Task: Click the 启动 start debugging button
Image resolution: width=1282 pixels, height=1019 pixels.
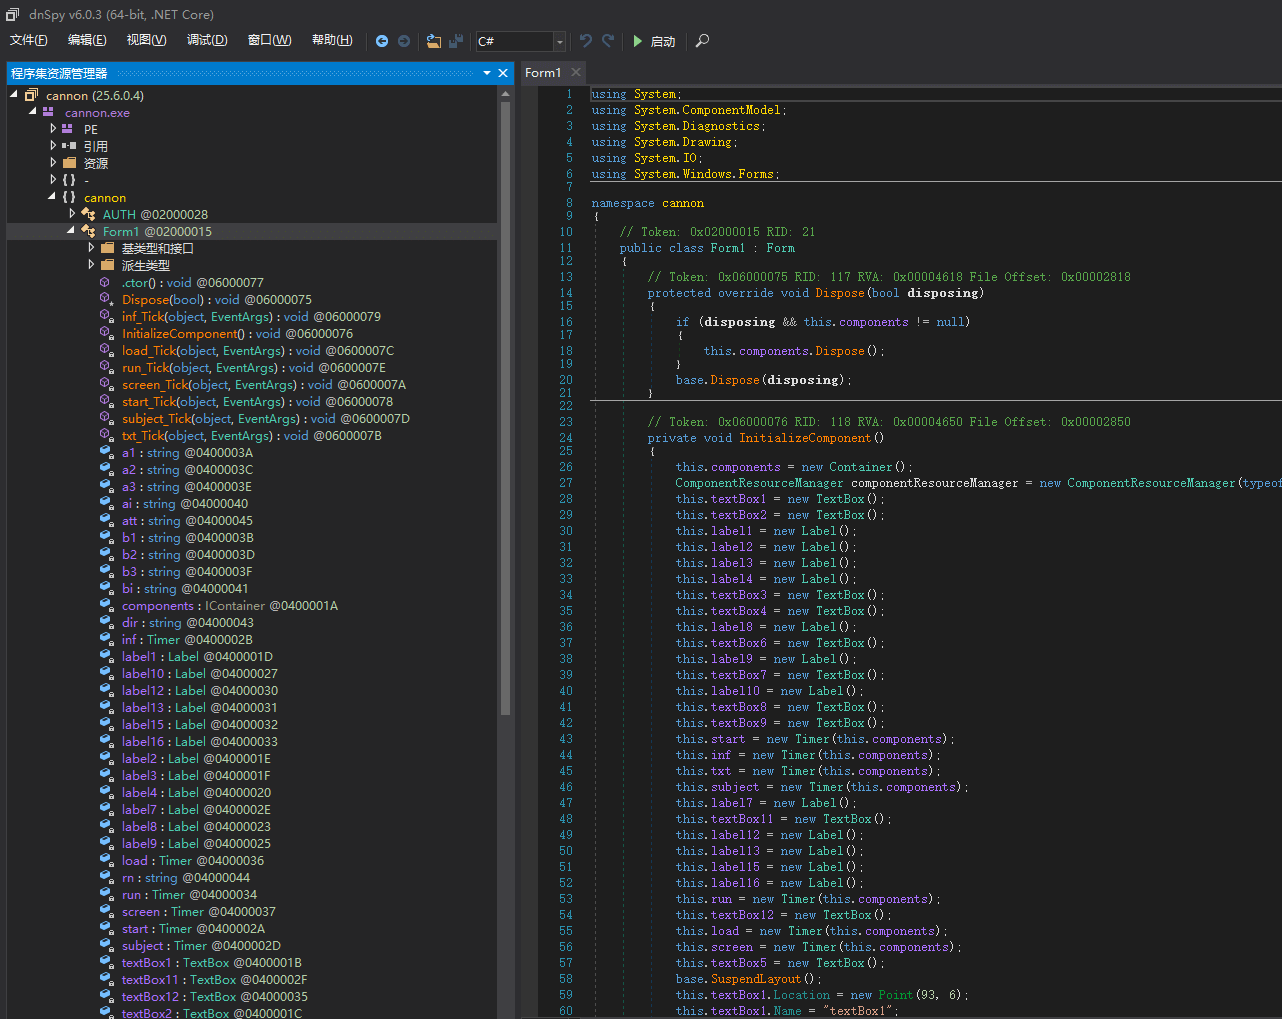Action: tap(654, 41)
